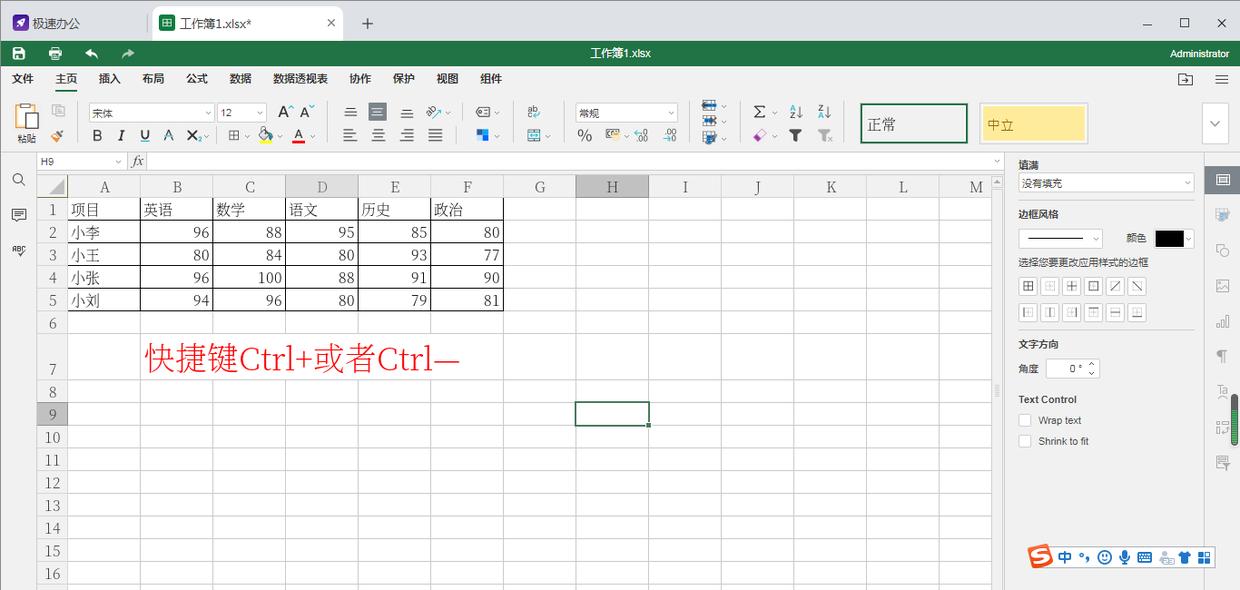The image size is (1240, 590).
Task: Click the format painter brush icon
Action: coord(58,136)
